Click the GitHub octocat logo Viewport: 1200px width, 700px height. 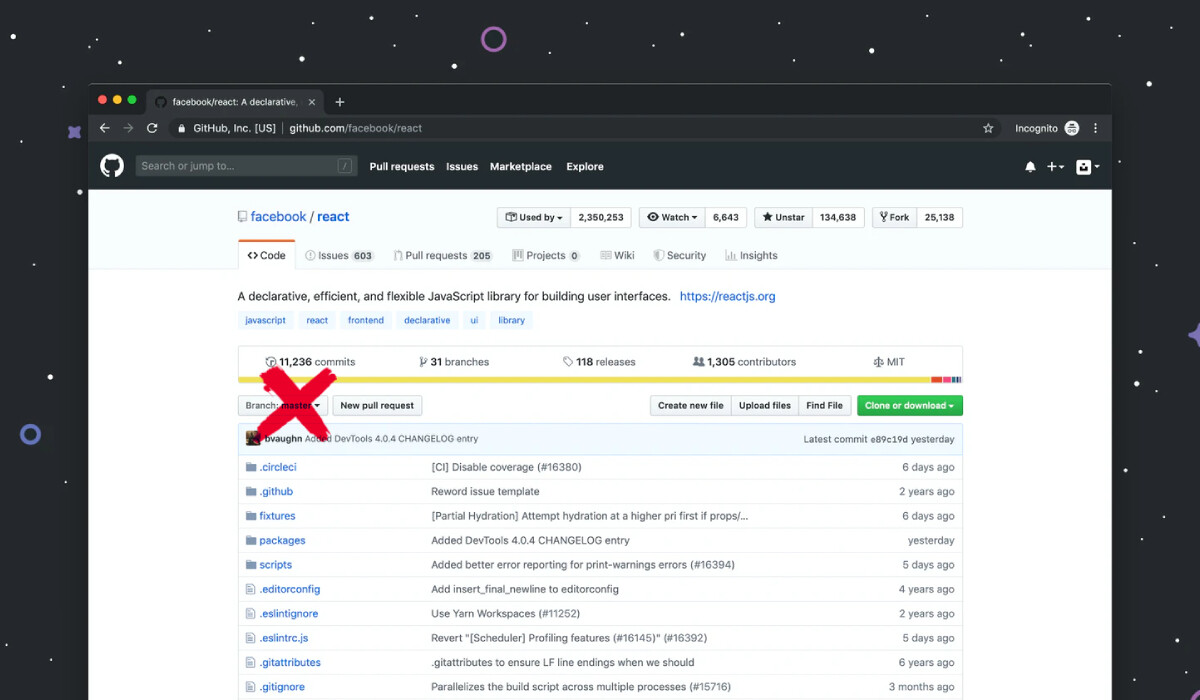coord(111,166)
